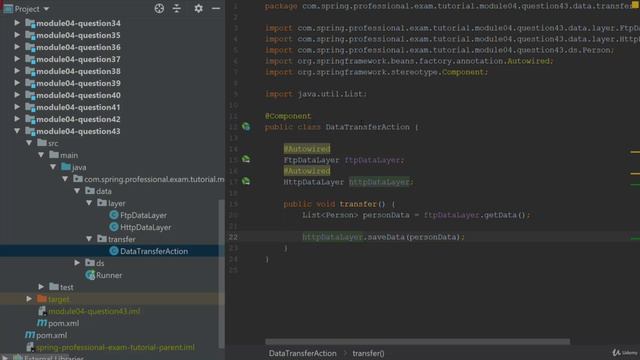Click Runner class icon in tree
Image resolution: width=640 pixels, height=360 pixels.
[90, 275]
